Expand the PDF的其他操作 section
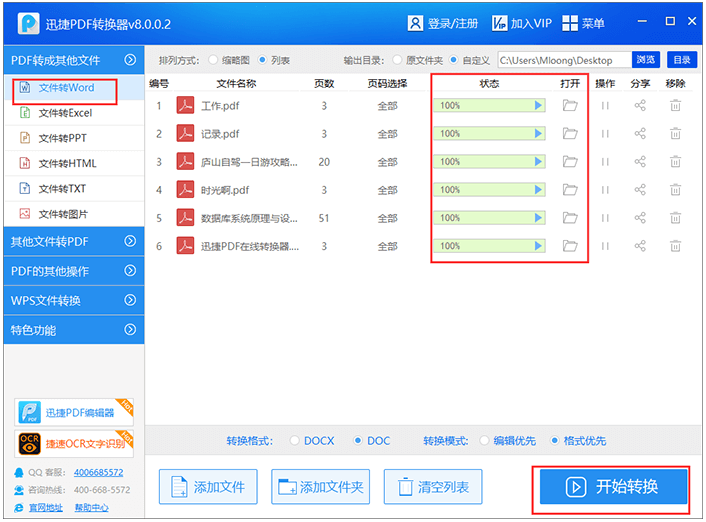 (x=130, y=271)
